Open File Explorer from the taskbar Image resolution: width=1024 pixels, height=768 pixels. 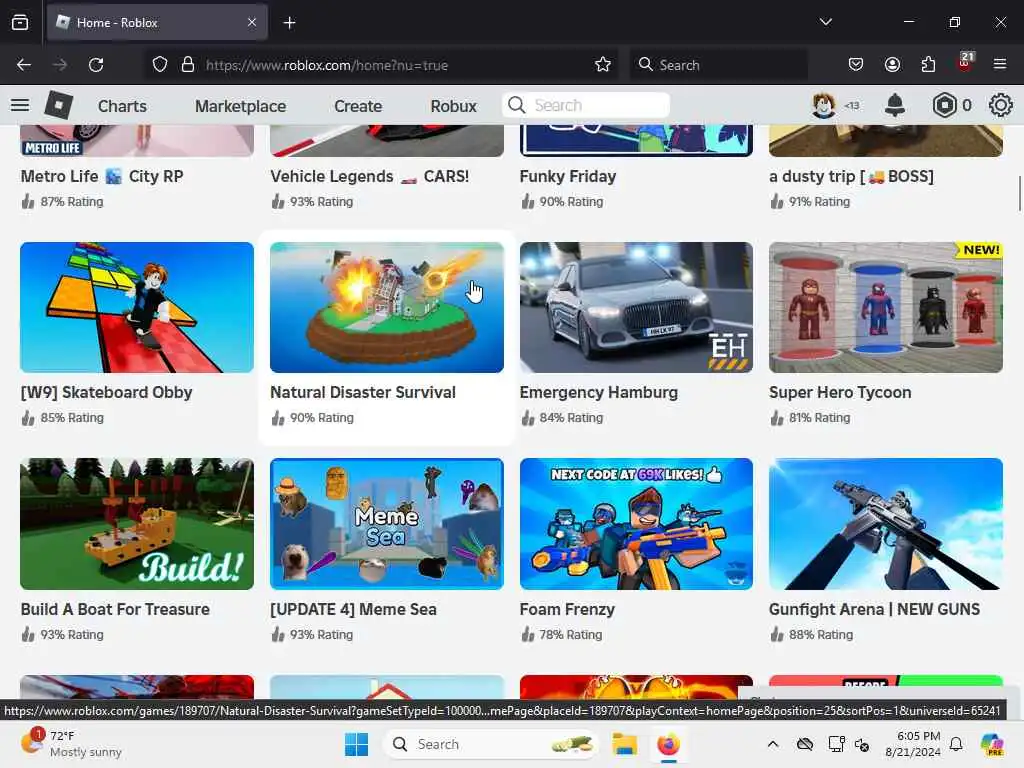[624, 744]
